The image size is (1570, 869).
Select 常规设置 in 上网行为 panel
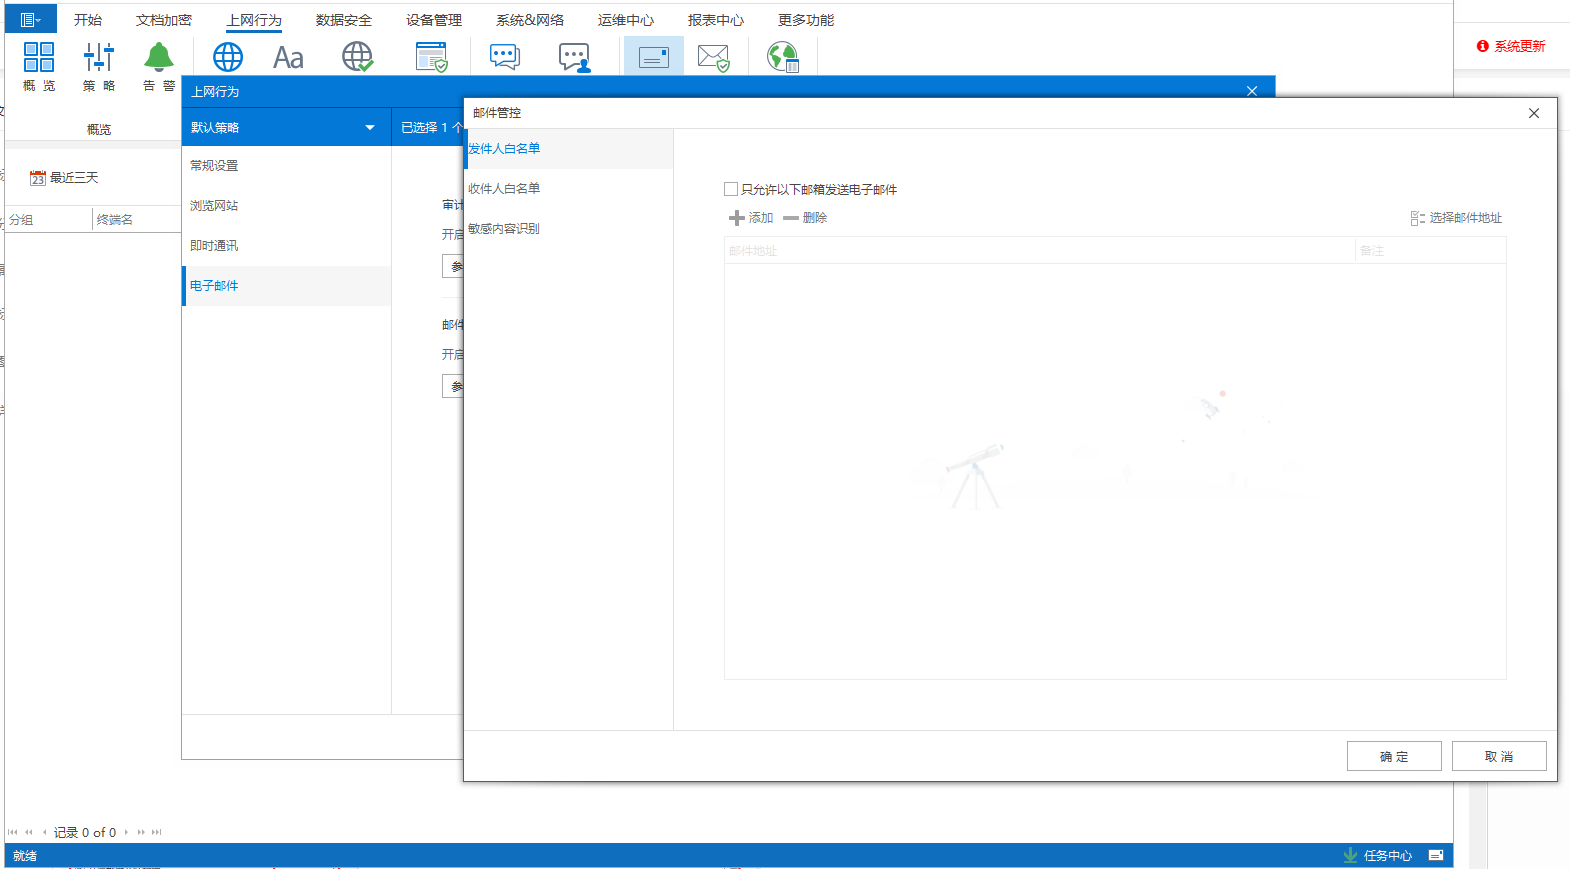[286, 166]
